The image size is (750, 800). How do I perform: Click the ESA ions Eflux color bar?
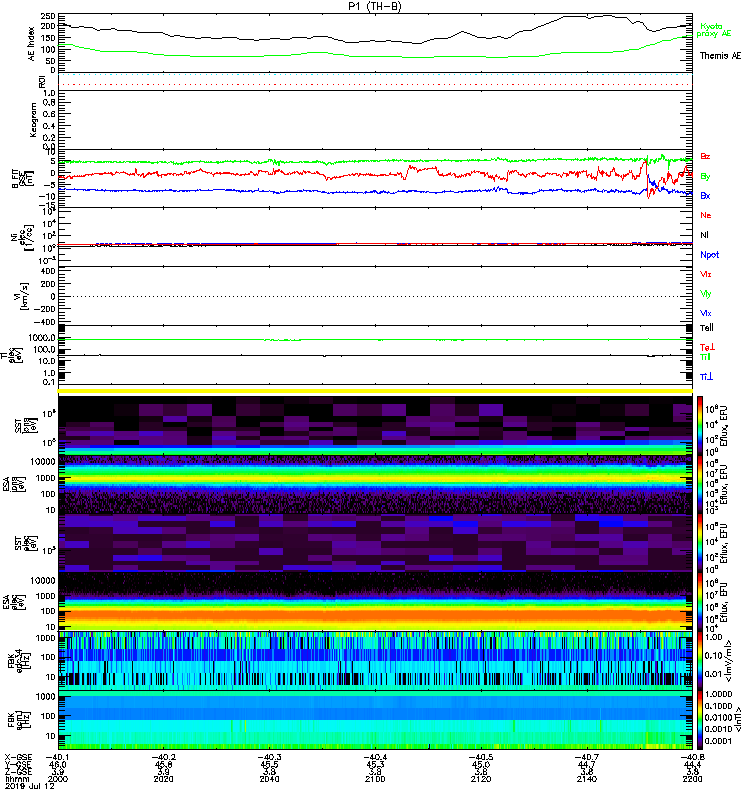tap(700, 485)
